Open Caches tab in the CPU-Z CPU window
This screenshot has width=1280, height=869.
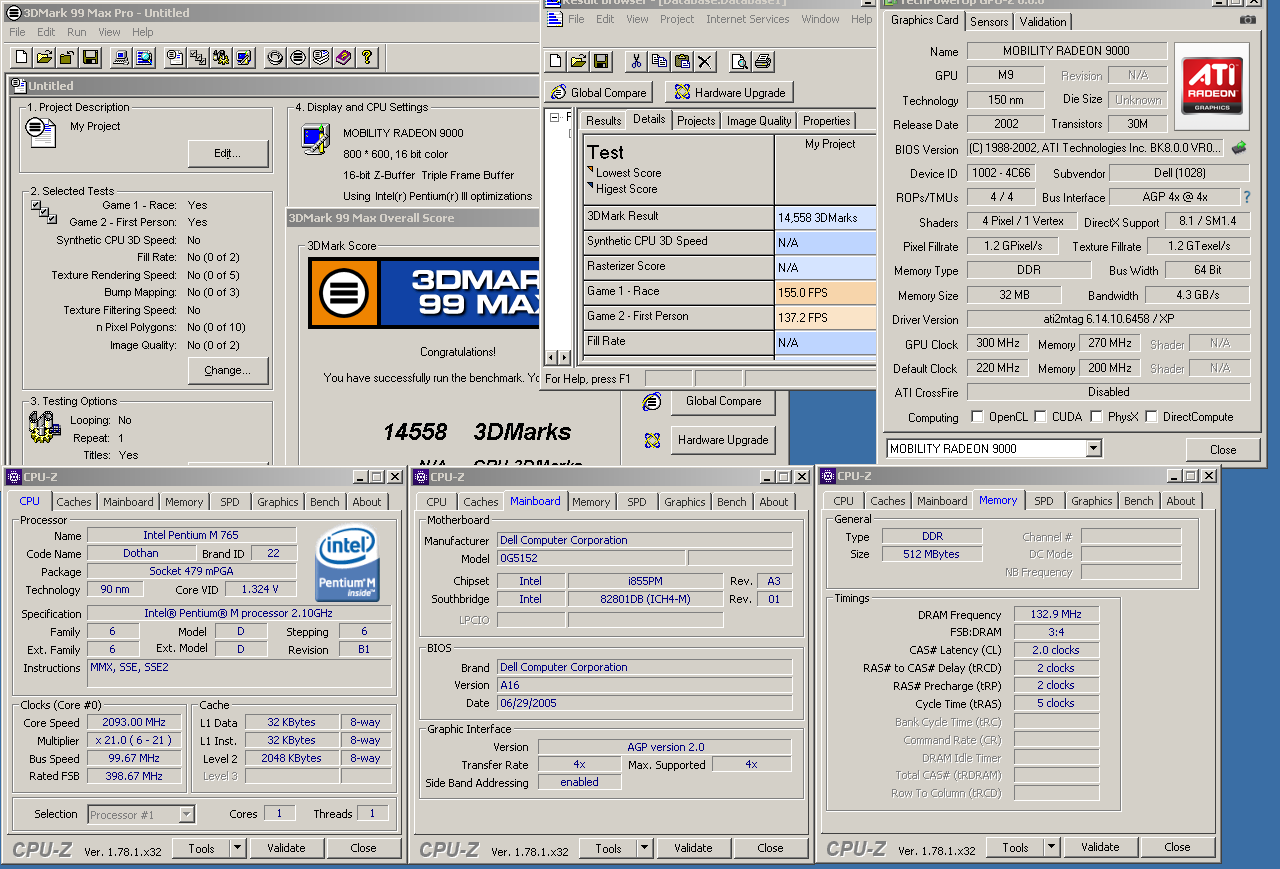[74, 502]
